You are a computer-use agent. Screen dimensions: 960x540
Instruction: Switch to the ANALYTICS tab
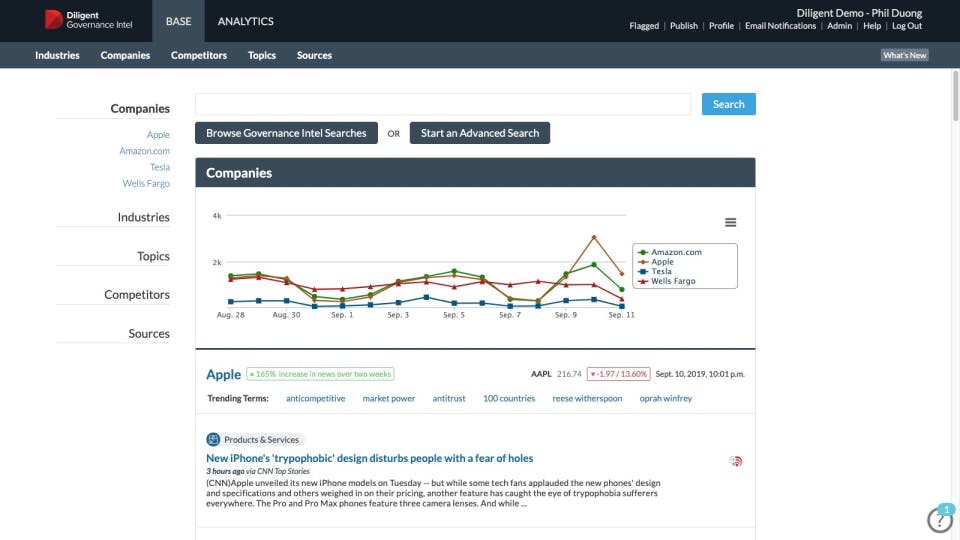[245, 21]
